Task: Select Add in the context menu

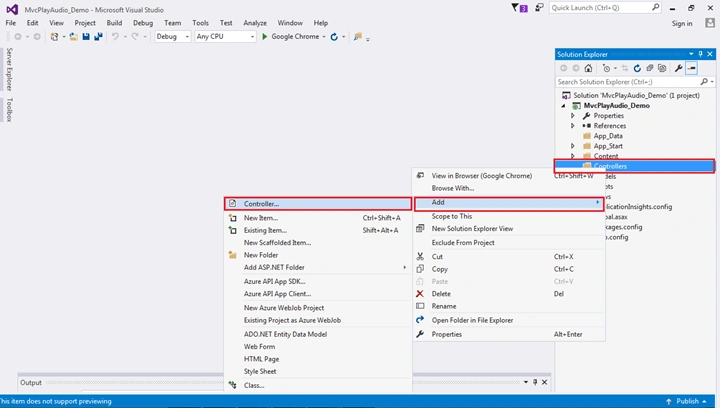Action: click(x=509, y=202)
